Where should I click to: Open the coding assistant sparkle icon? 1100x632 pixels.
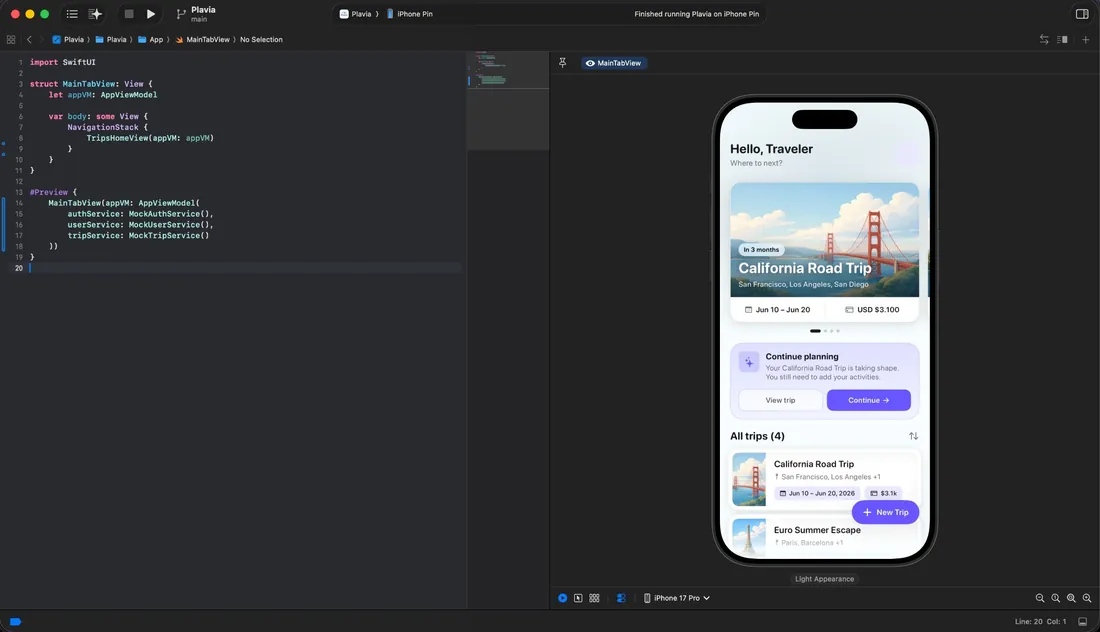tap(95, 14)
